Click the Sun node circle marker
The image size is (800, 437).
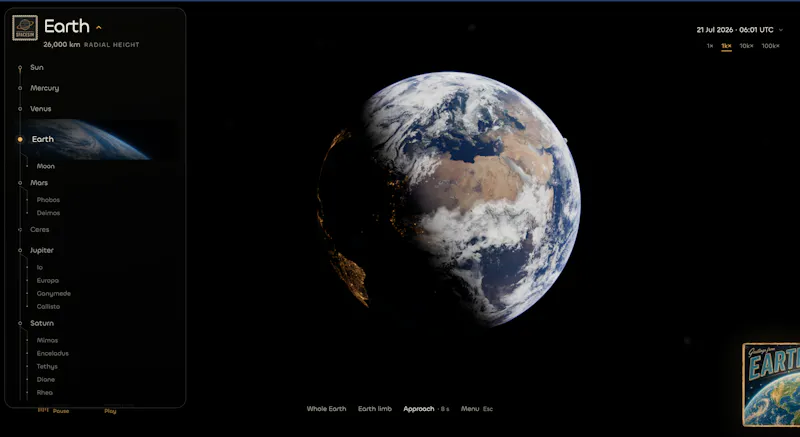point(20,67)
